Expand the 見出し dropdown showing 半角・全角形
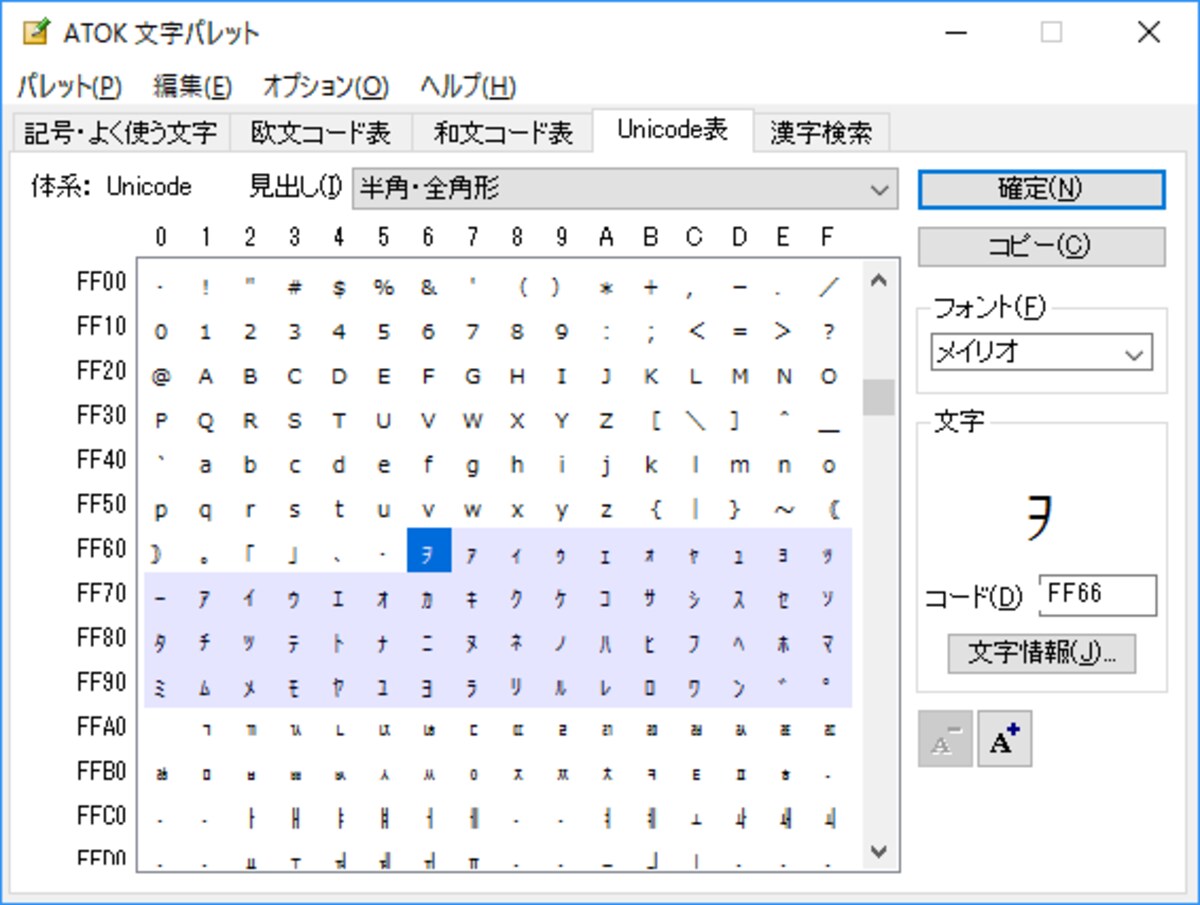 tap(625, 188)
